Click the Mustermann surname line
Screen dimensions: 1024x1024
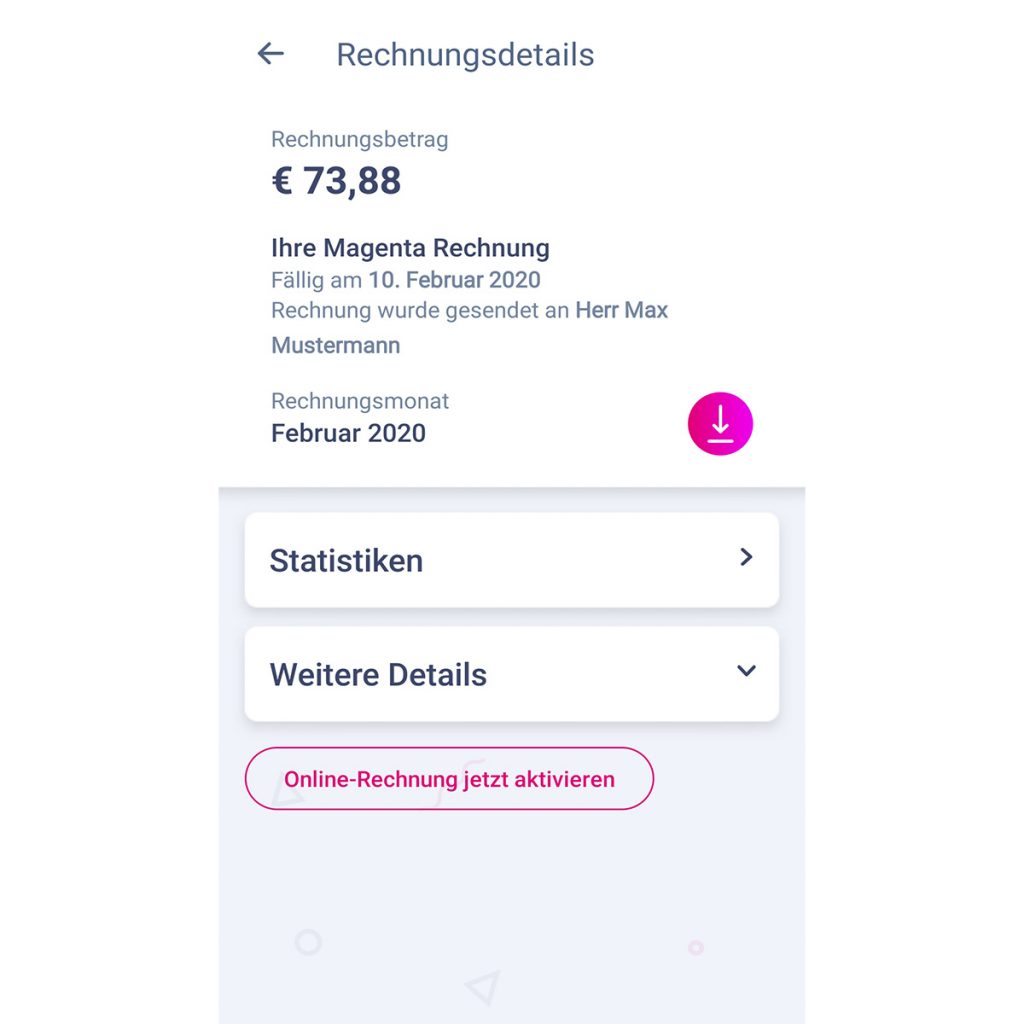[335, 346]
